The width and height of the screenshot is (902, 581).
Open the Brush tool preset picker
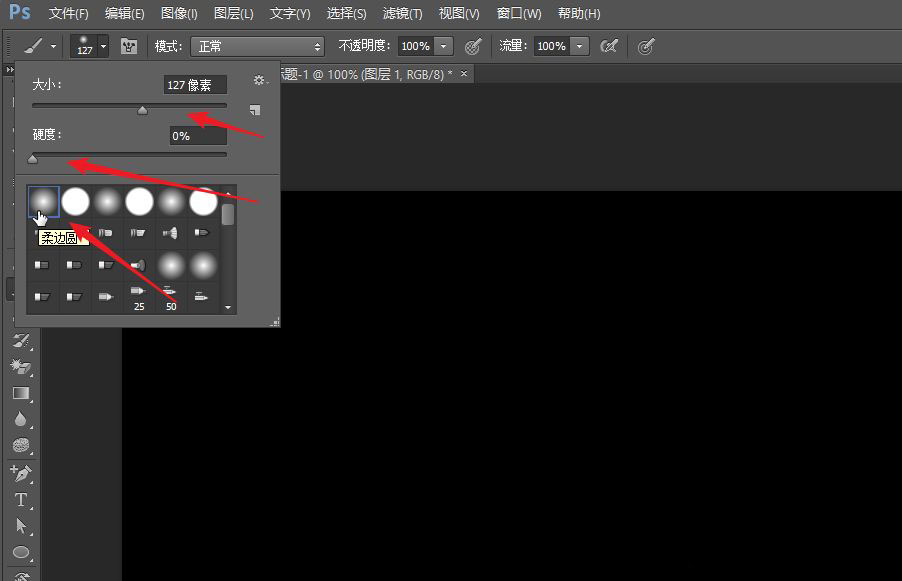pos(40,46)
